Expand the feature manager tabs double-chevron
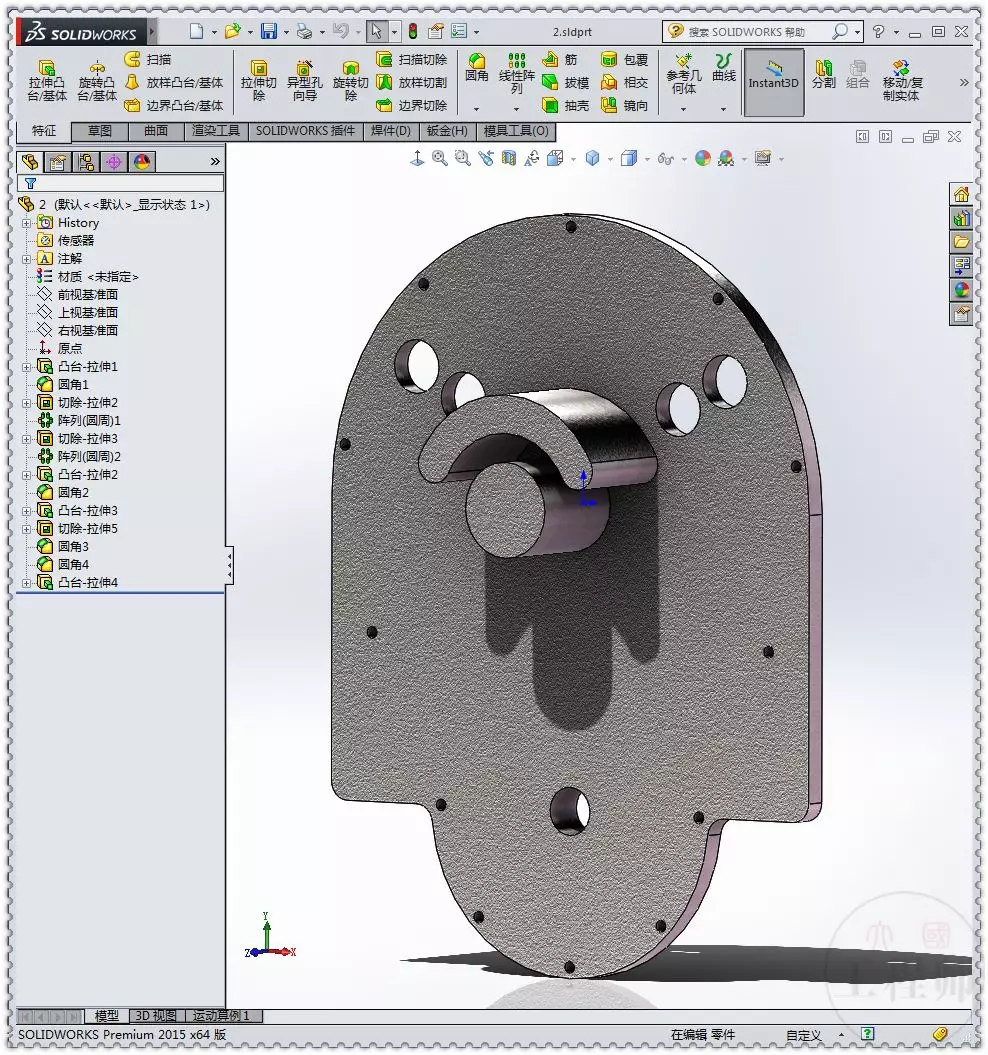 pos(215,161)
